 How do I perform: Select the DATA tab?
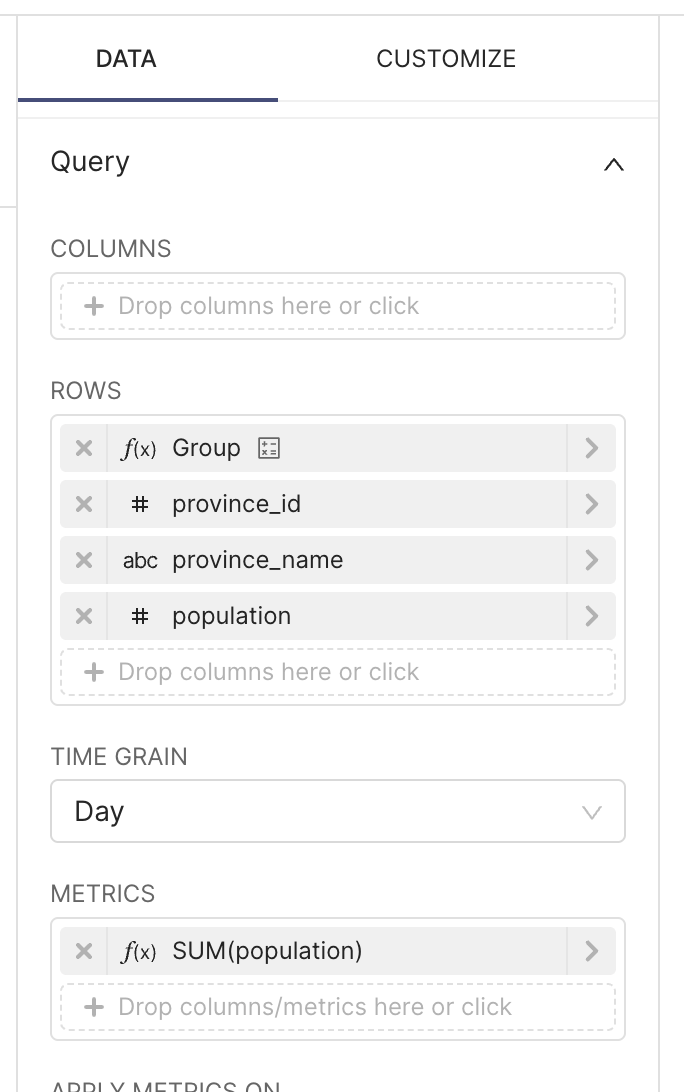click(x=125, y=59)
